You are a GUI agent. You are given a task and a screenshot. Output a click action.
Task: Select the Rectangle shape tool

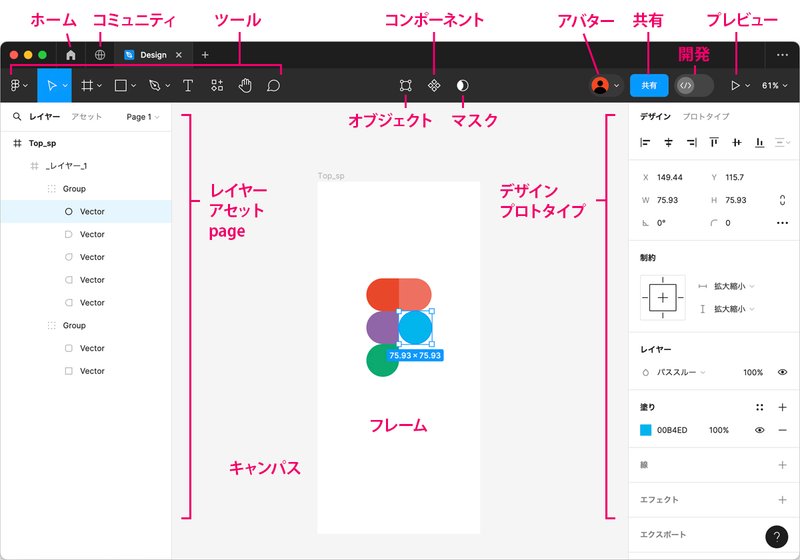[x=120, y=85]
